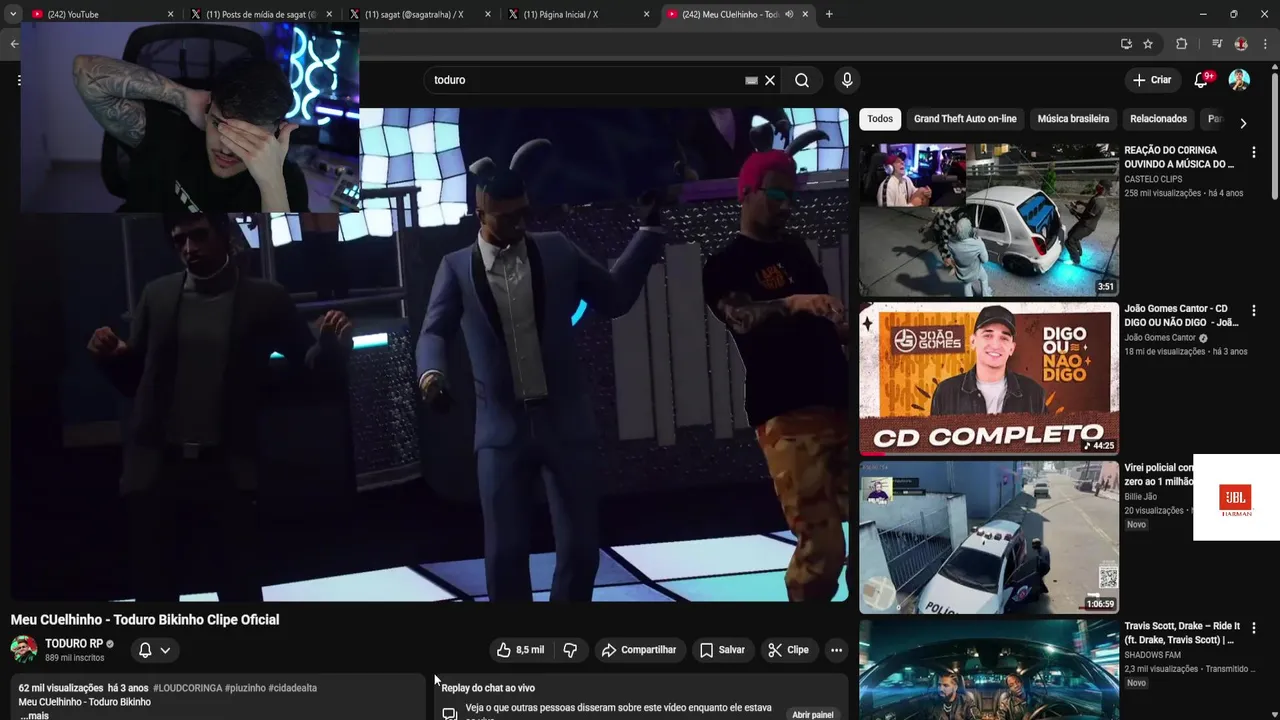
Task: Dislike the video
Action: 570,650
